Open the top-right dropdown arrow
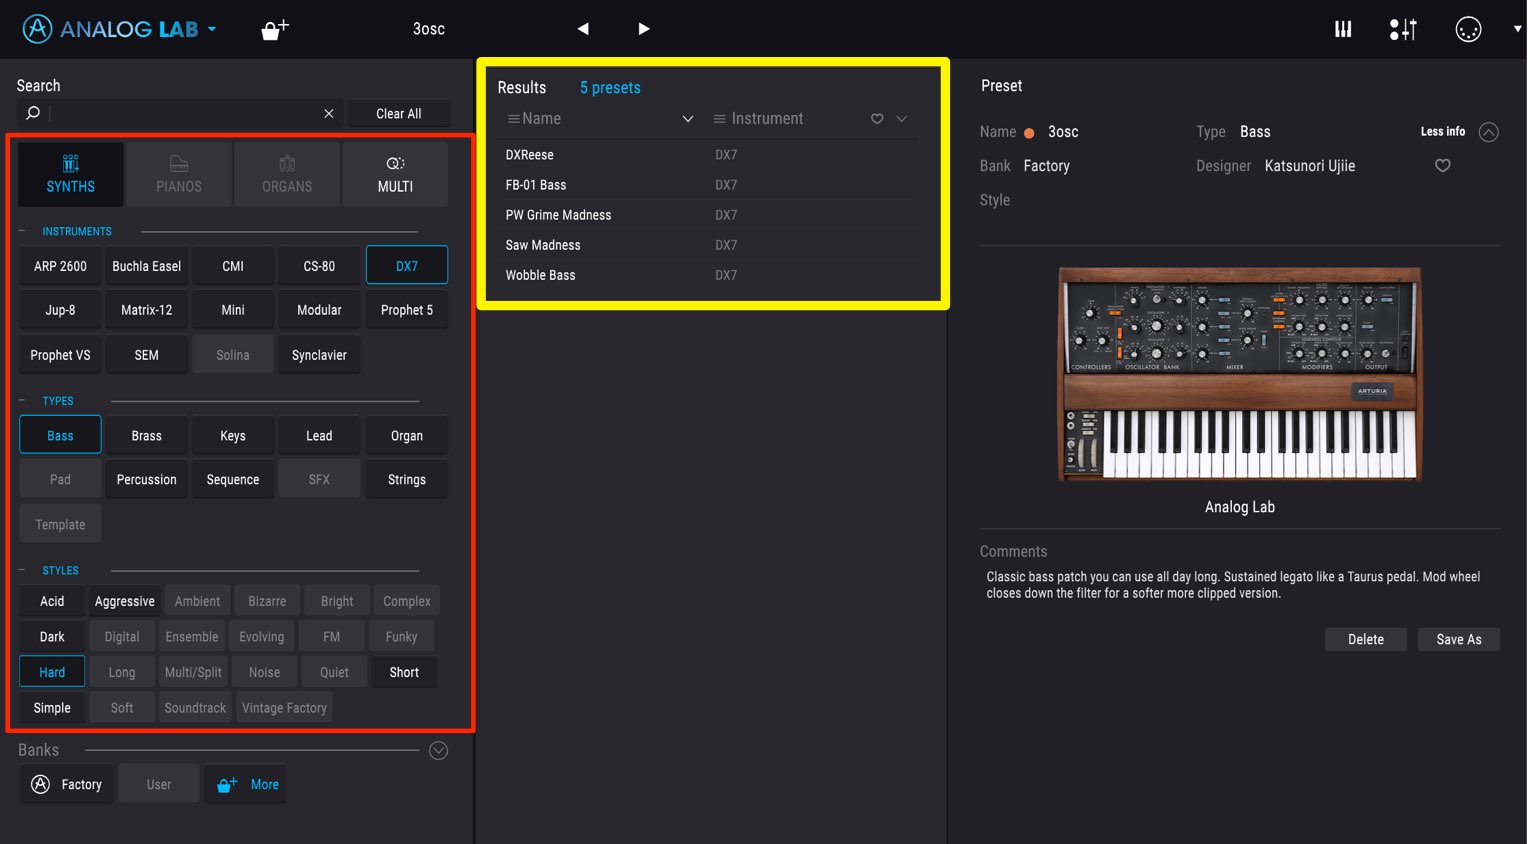 pos(1517,29)
